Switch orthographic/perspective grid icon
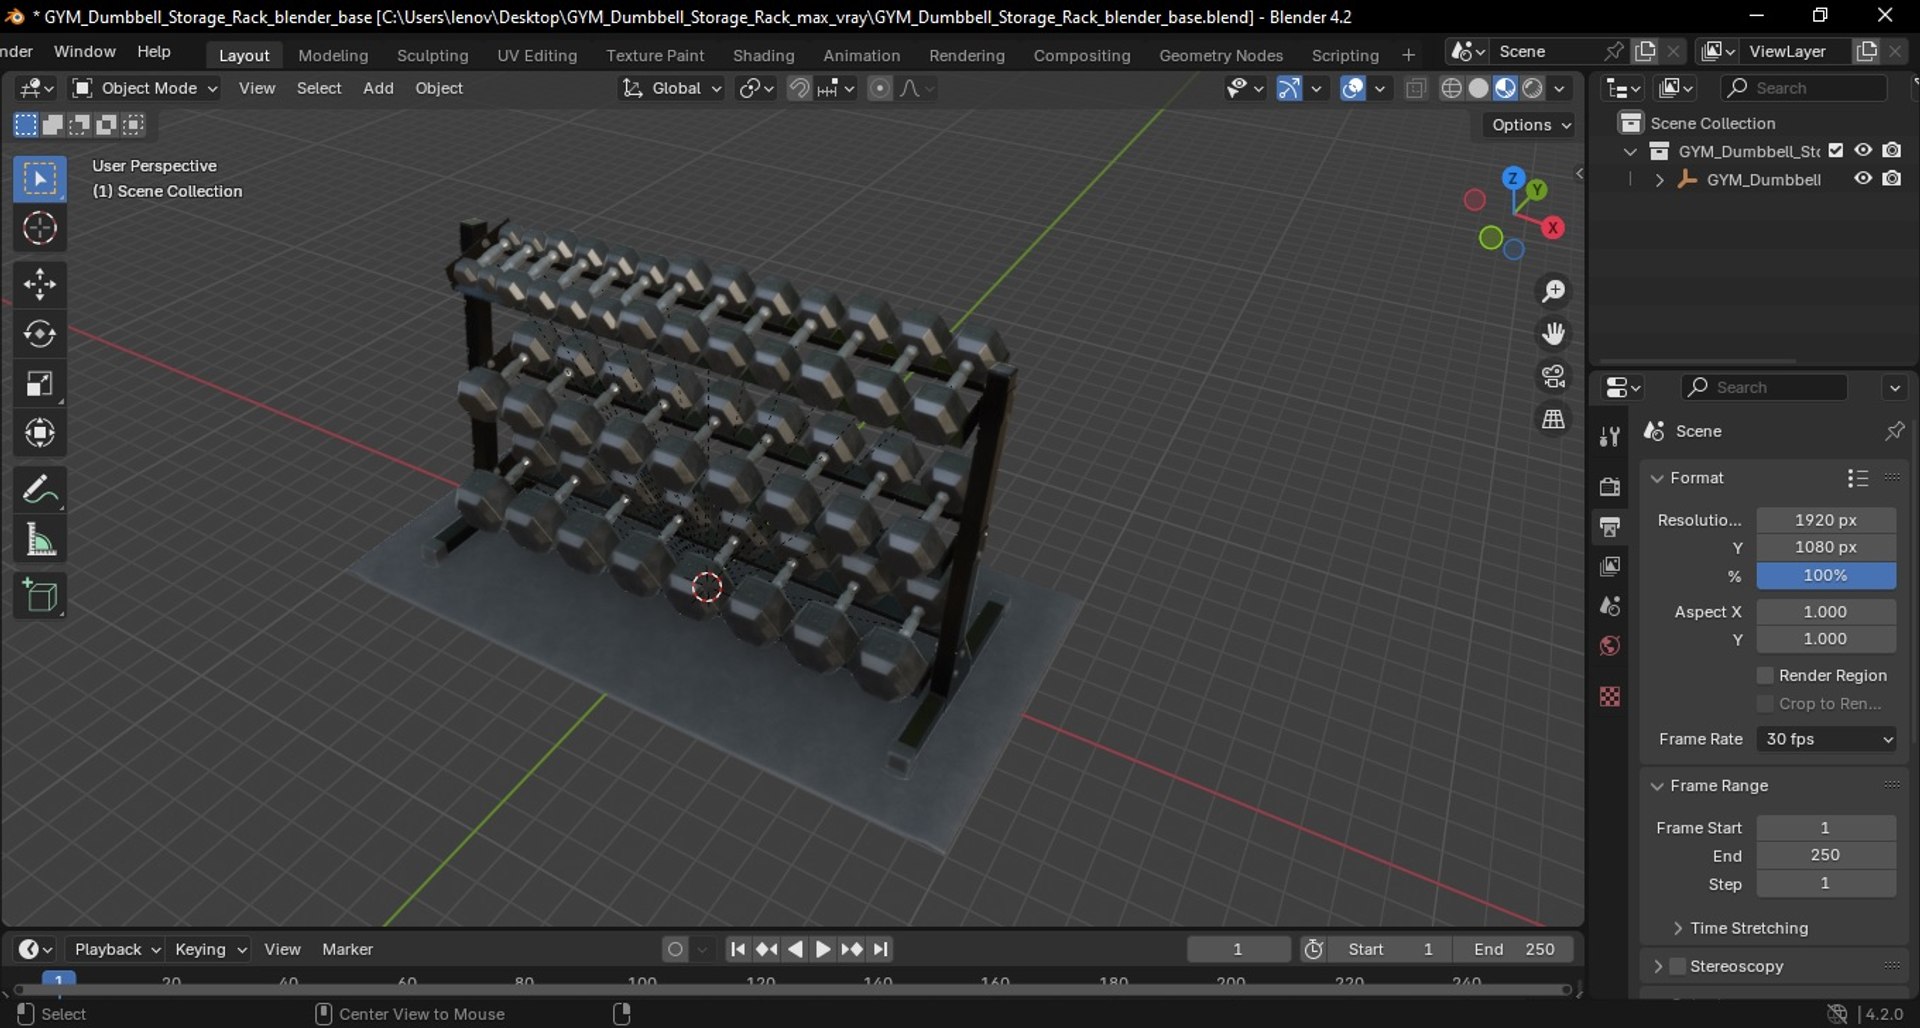The height and width of the screenshot is (1028, 1920). tap(1553, 420)
